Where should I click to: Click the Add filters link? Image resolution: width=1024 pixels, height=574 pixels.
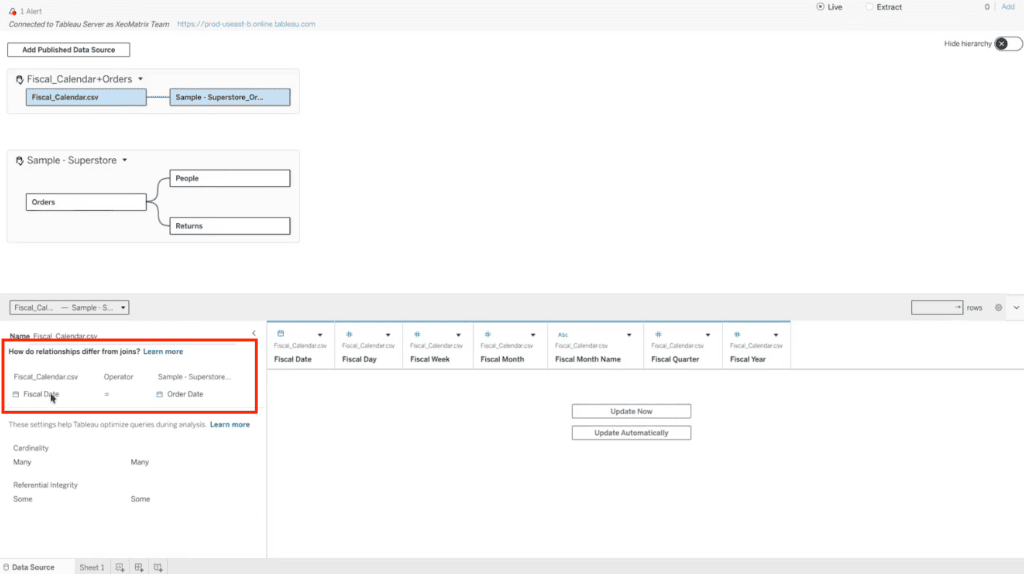(1008, 7)
